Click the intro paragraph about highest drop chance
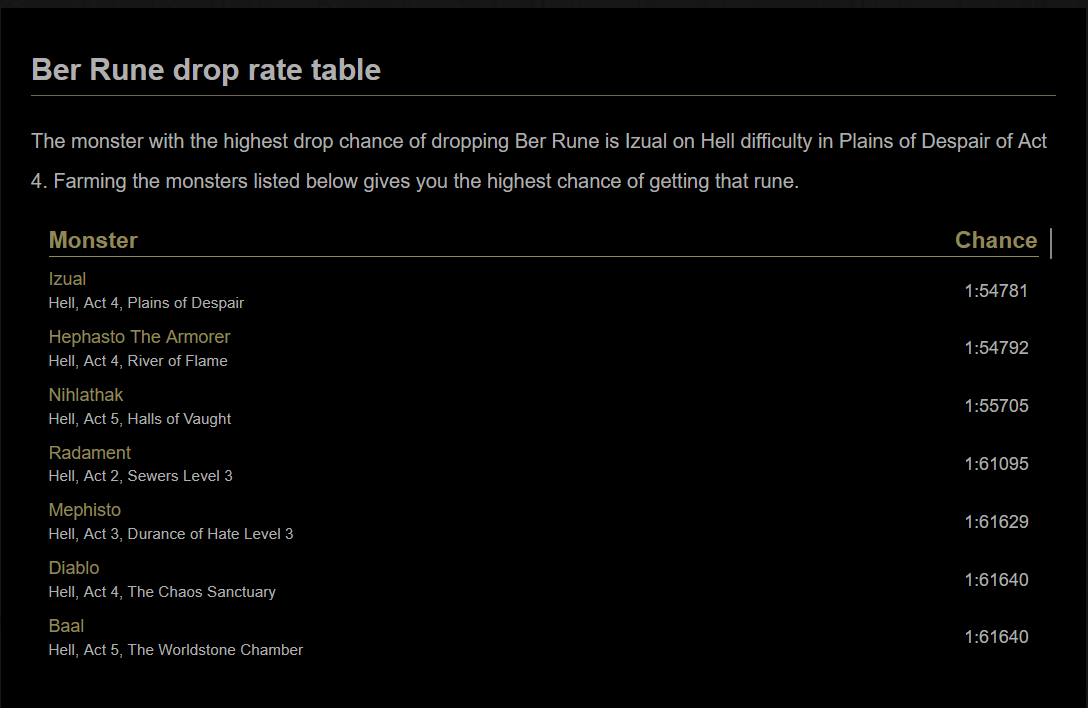This screenshot has height=708, width=1088. 539,161
